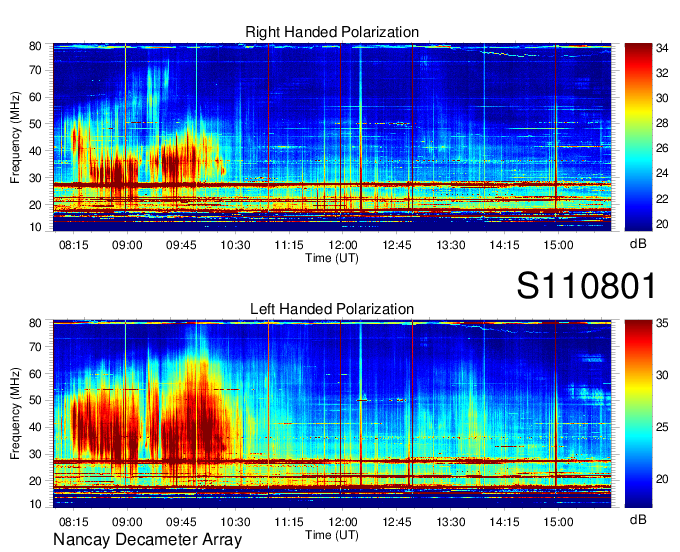The height and width of the screenshot is (552, 680).
Task: Select the S110801 label
Action: point(587,285)
